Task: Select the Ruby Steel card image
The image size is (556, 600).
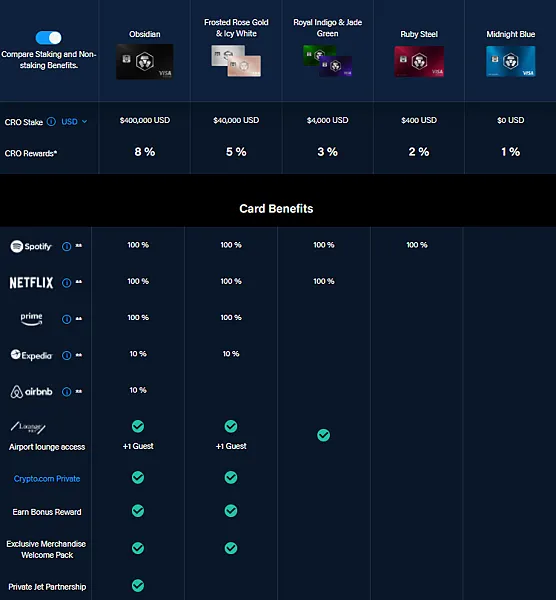Action: (419, 61)
